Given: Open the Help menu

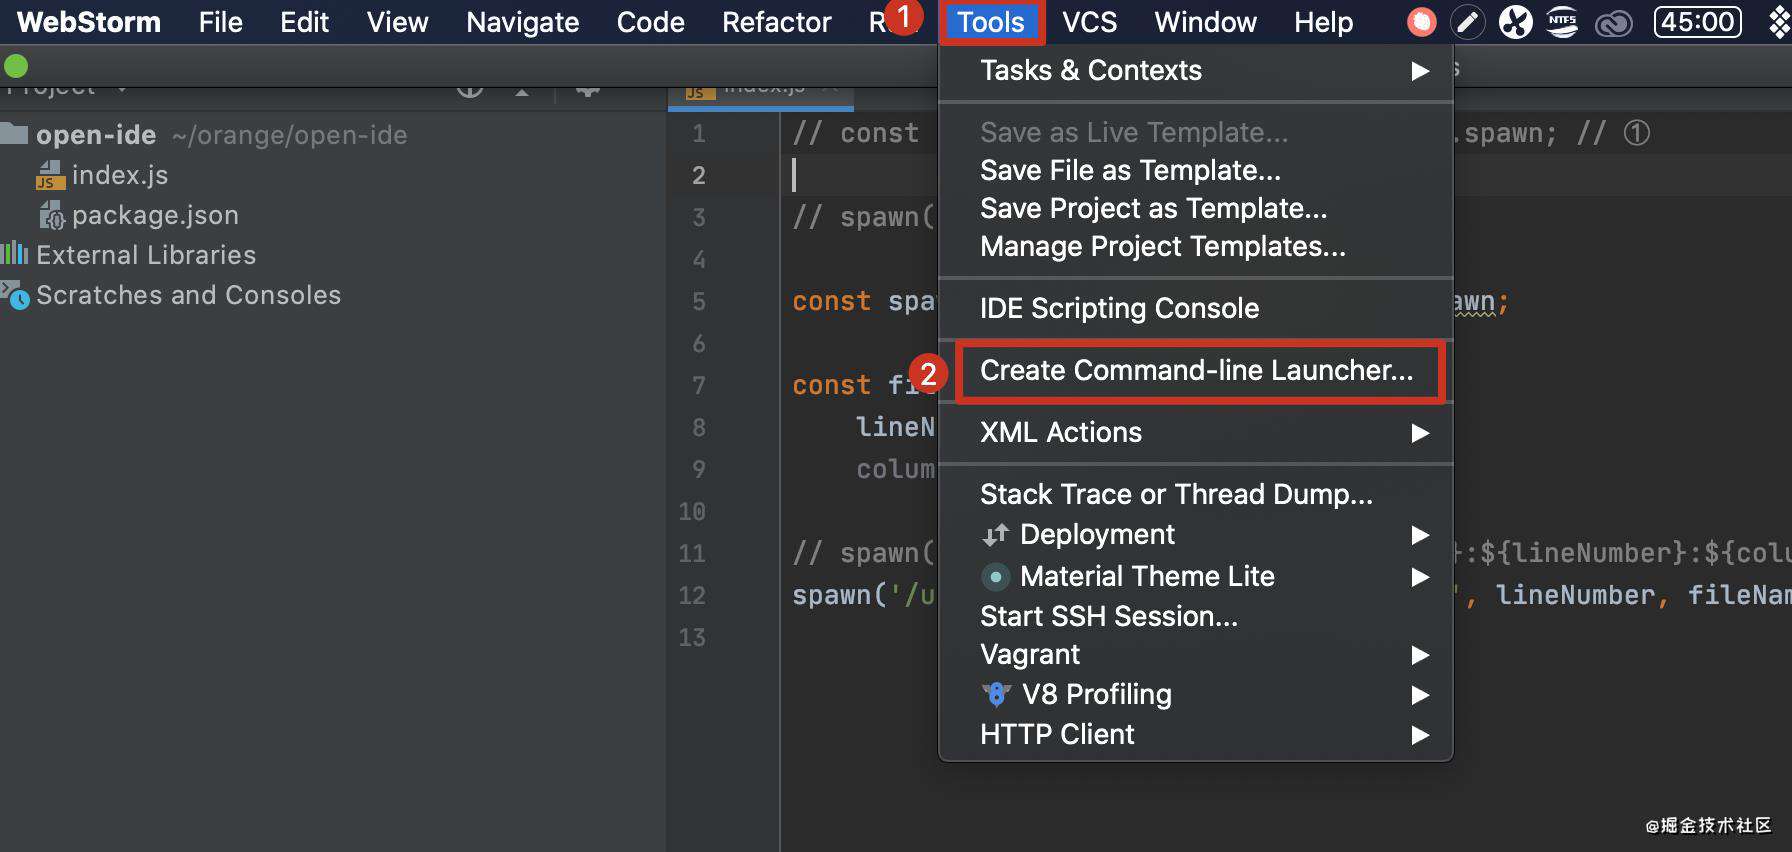Looking at the screenshot, I should click(x=1323, y=22).
